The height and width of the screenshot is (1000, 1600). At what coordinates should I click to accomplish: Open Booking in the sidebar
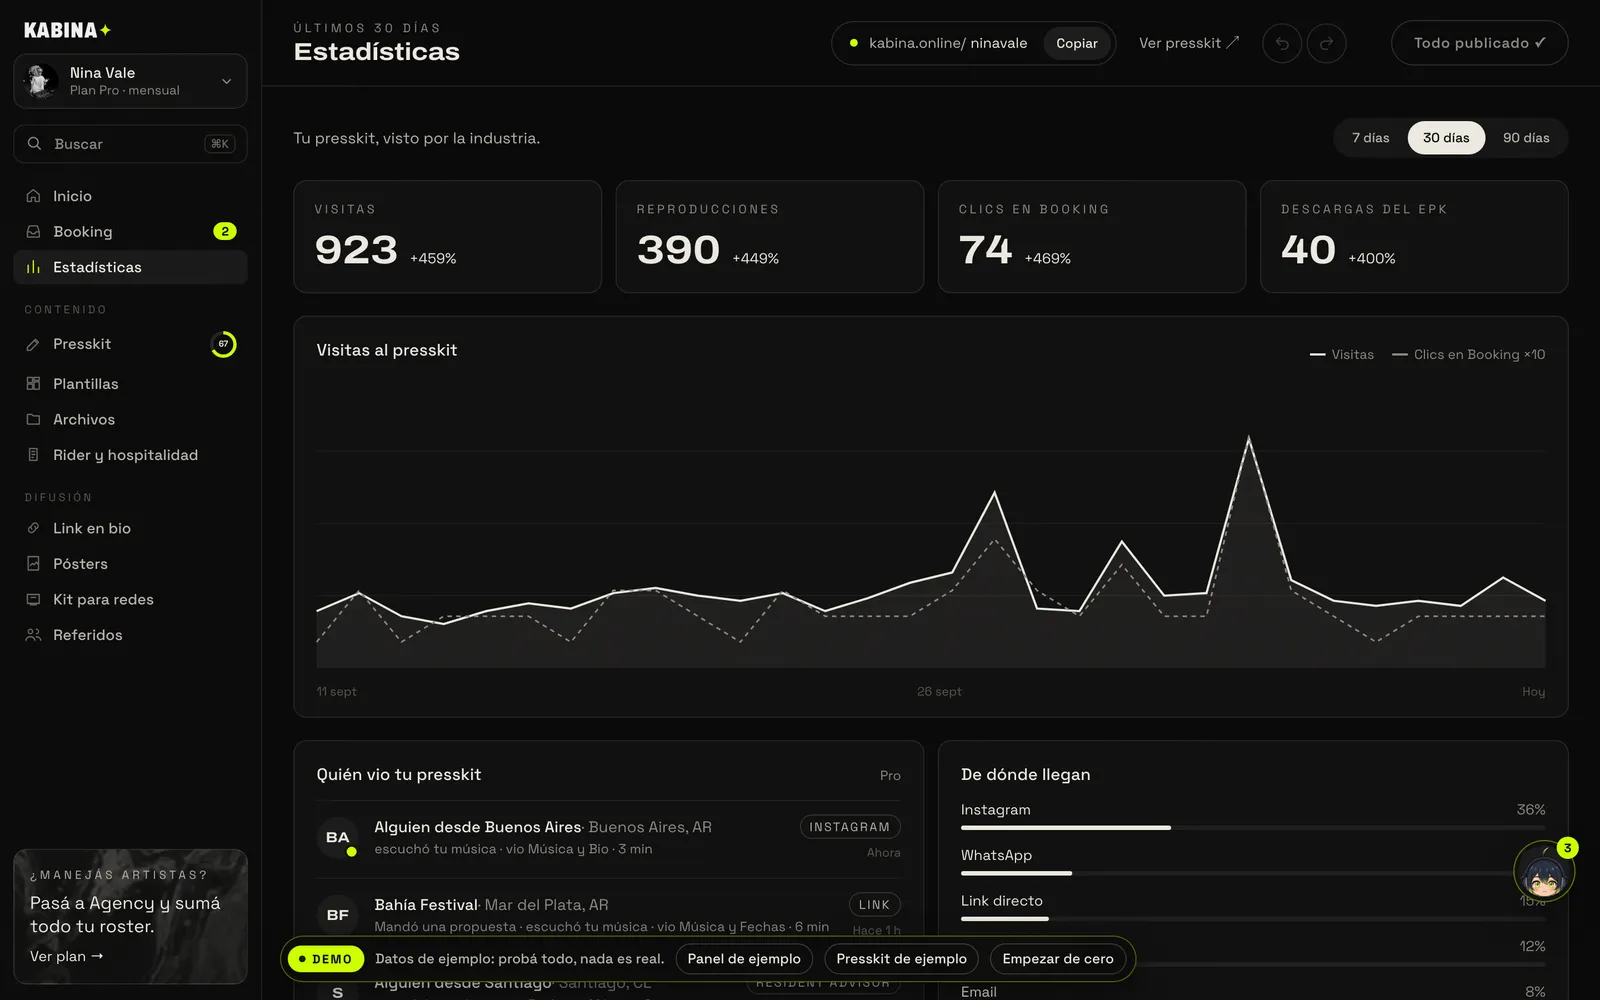coord(130,232)
